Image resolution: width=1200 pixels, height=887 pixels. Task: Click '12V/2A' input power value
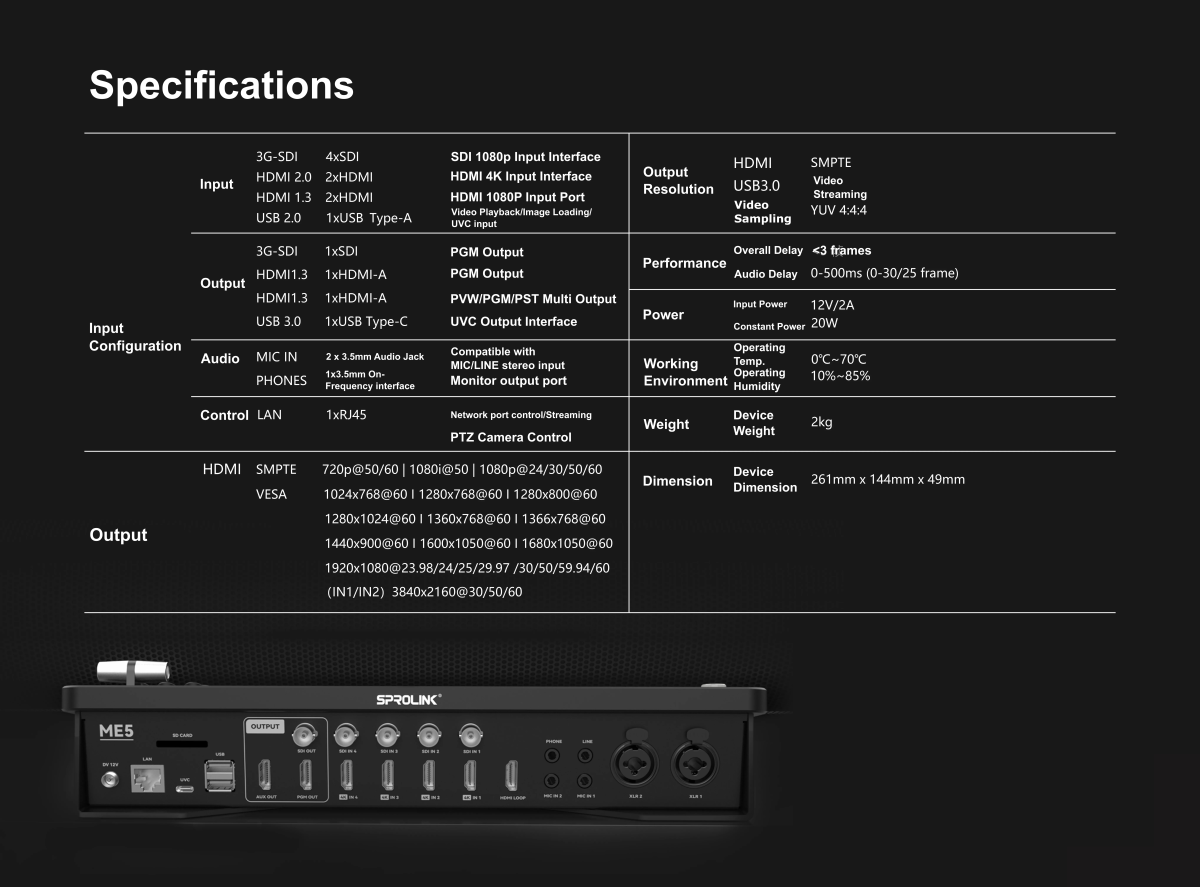(832, 306)
